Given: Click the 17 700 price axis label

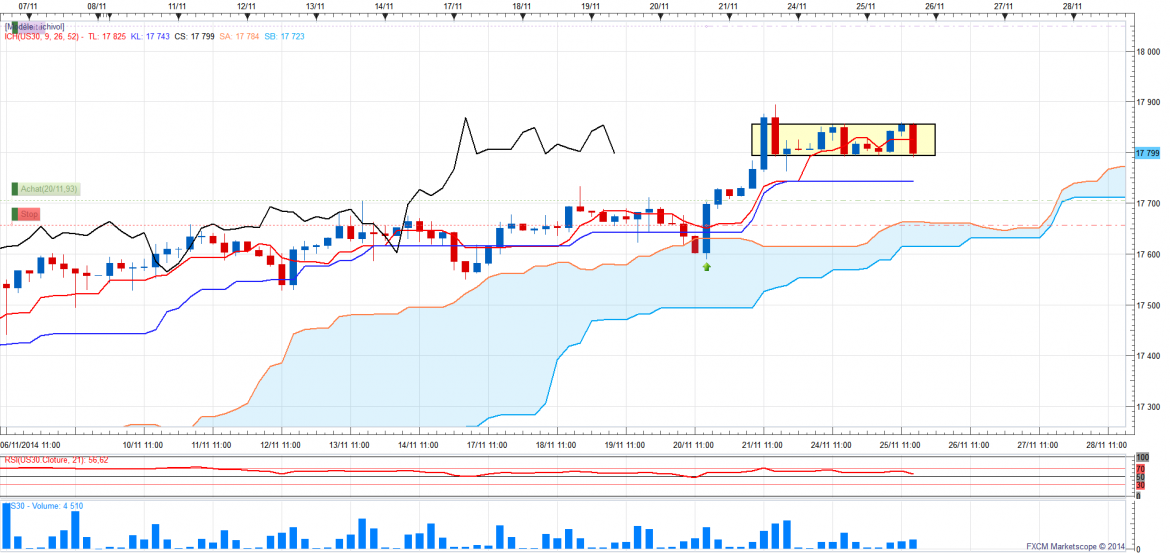Looking at the screenshot, I should (x=1148, y=204).
